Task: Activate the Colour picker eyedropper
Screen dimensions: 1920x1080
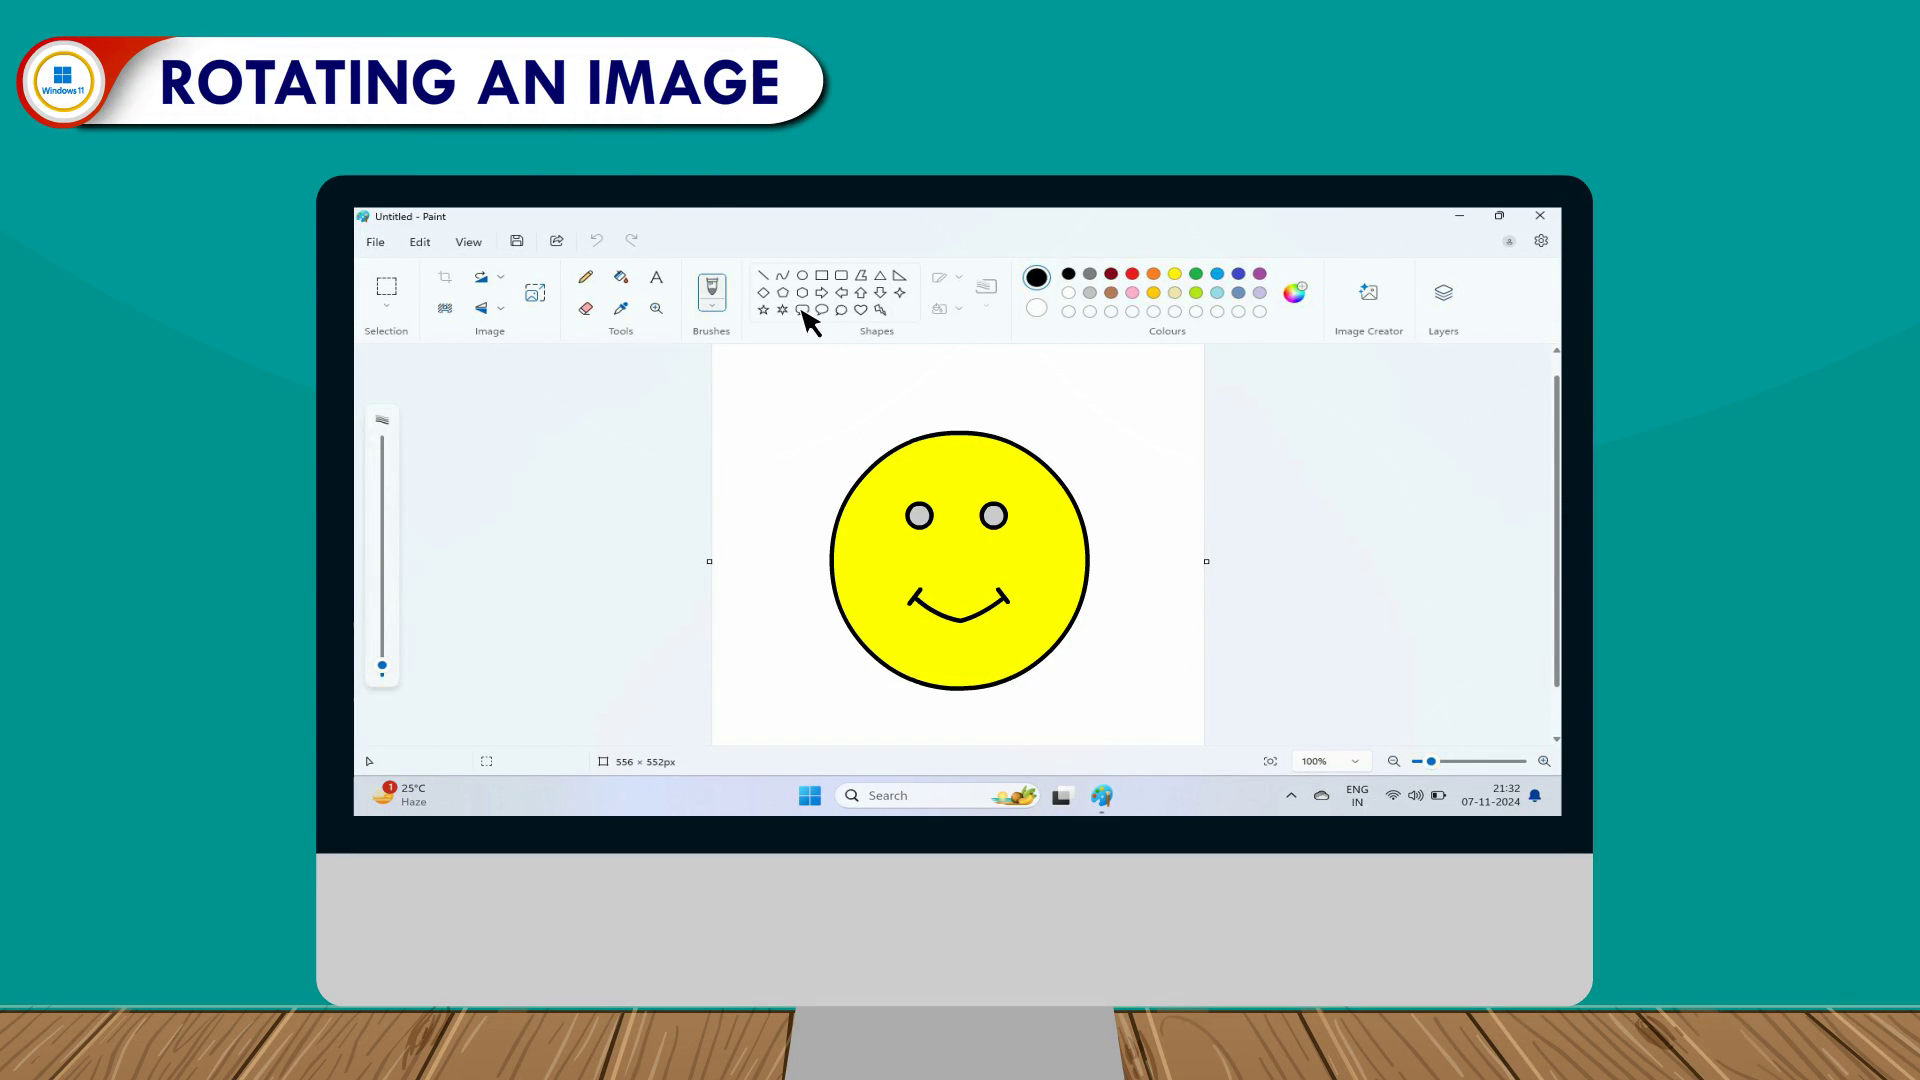Action: [x=621, y=309]
